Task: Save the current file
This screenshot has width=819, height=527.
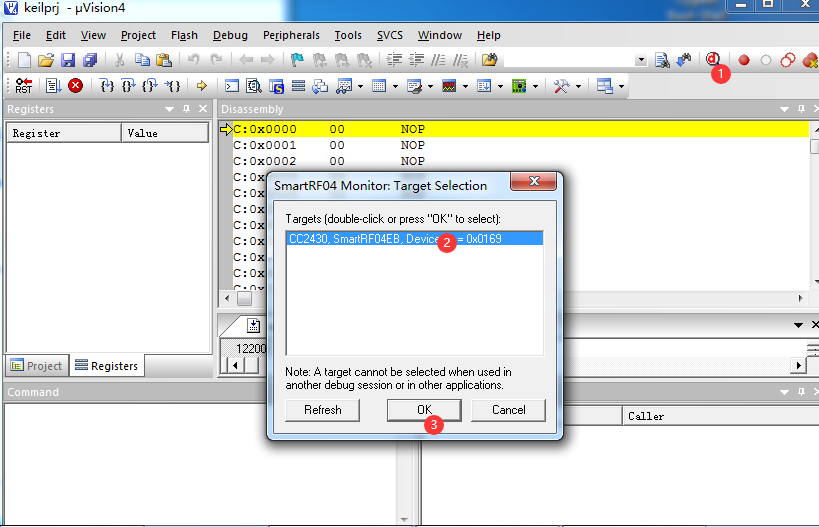Action: pyautogui.click(x=68, y=60)
